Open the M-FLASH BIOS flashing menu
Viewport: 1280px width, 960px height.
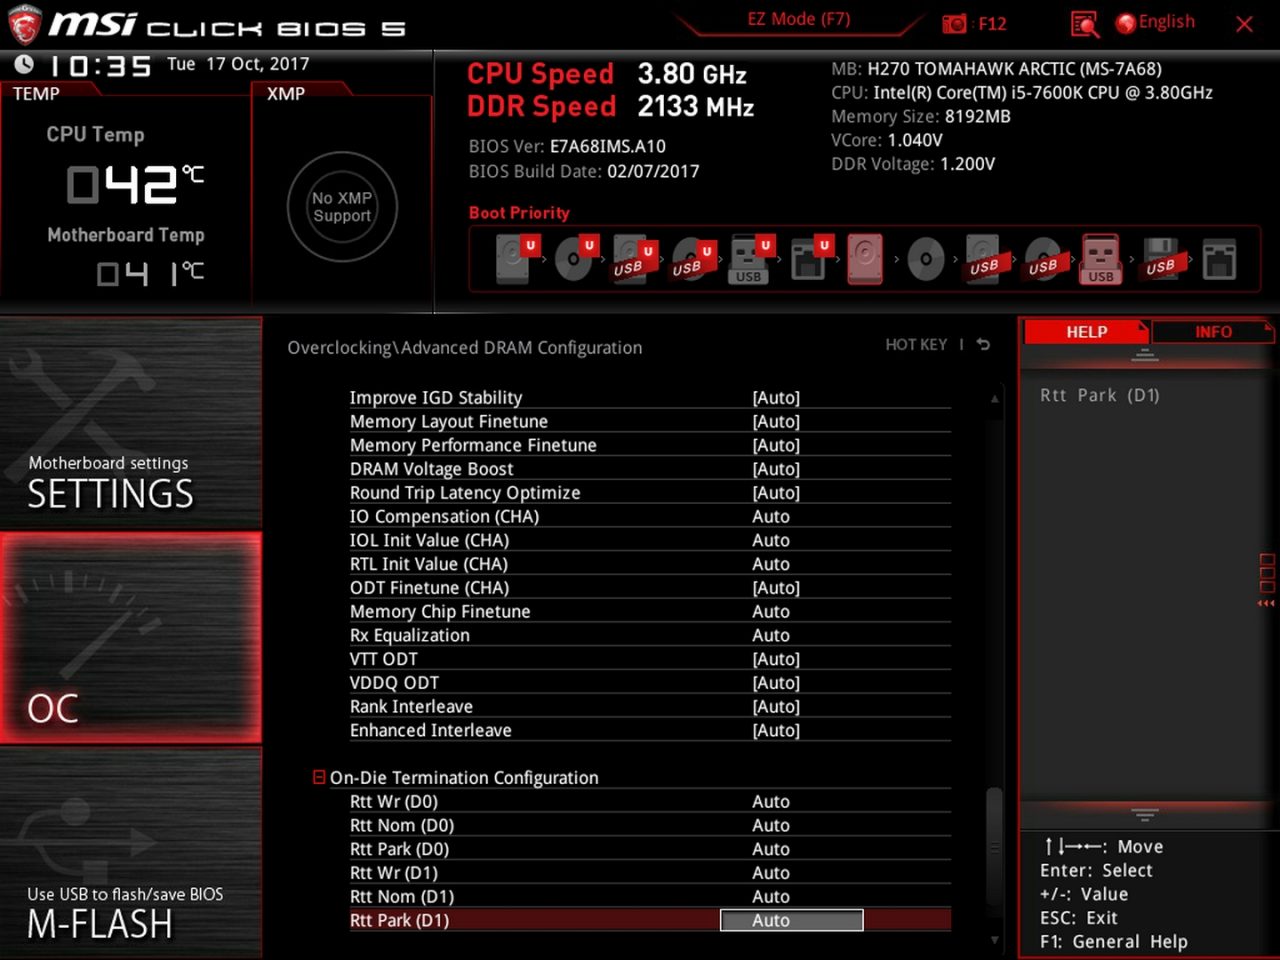(x=130, y=852)
